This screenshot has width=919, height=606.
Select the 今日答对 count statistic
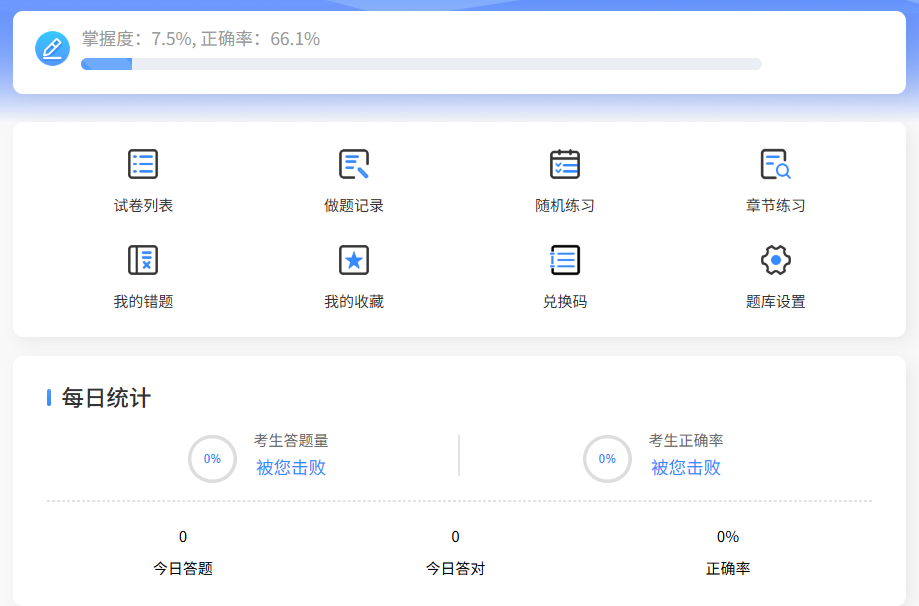coord(456,538)
